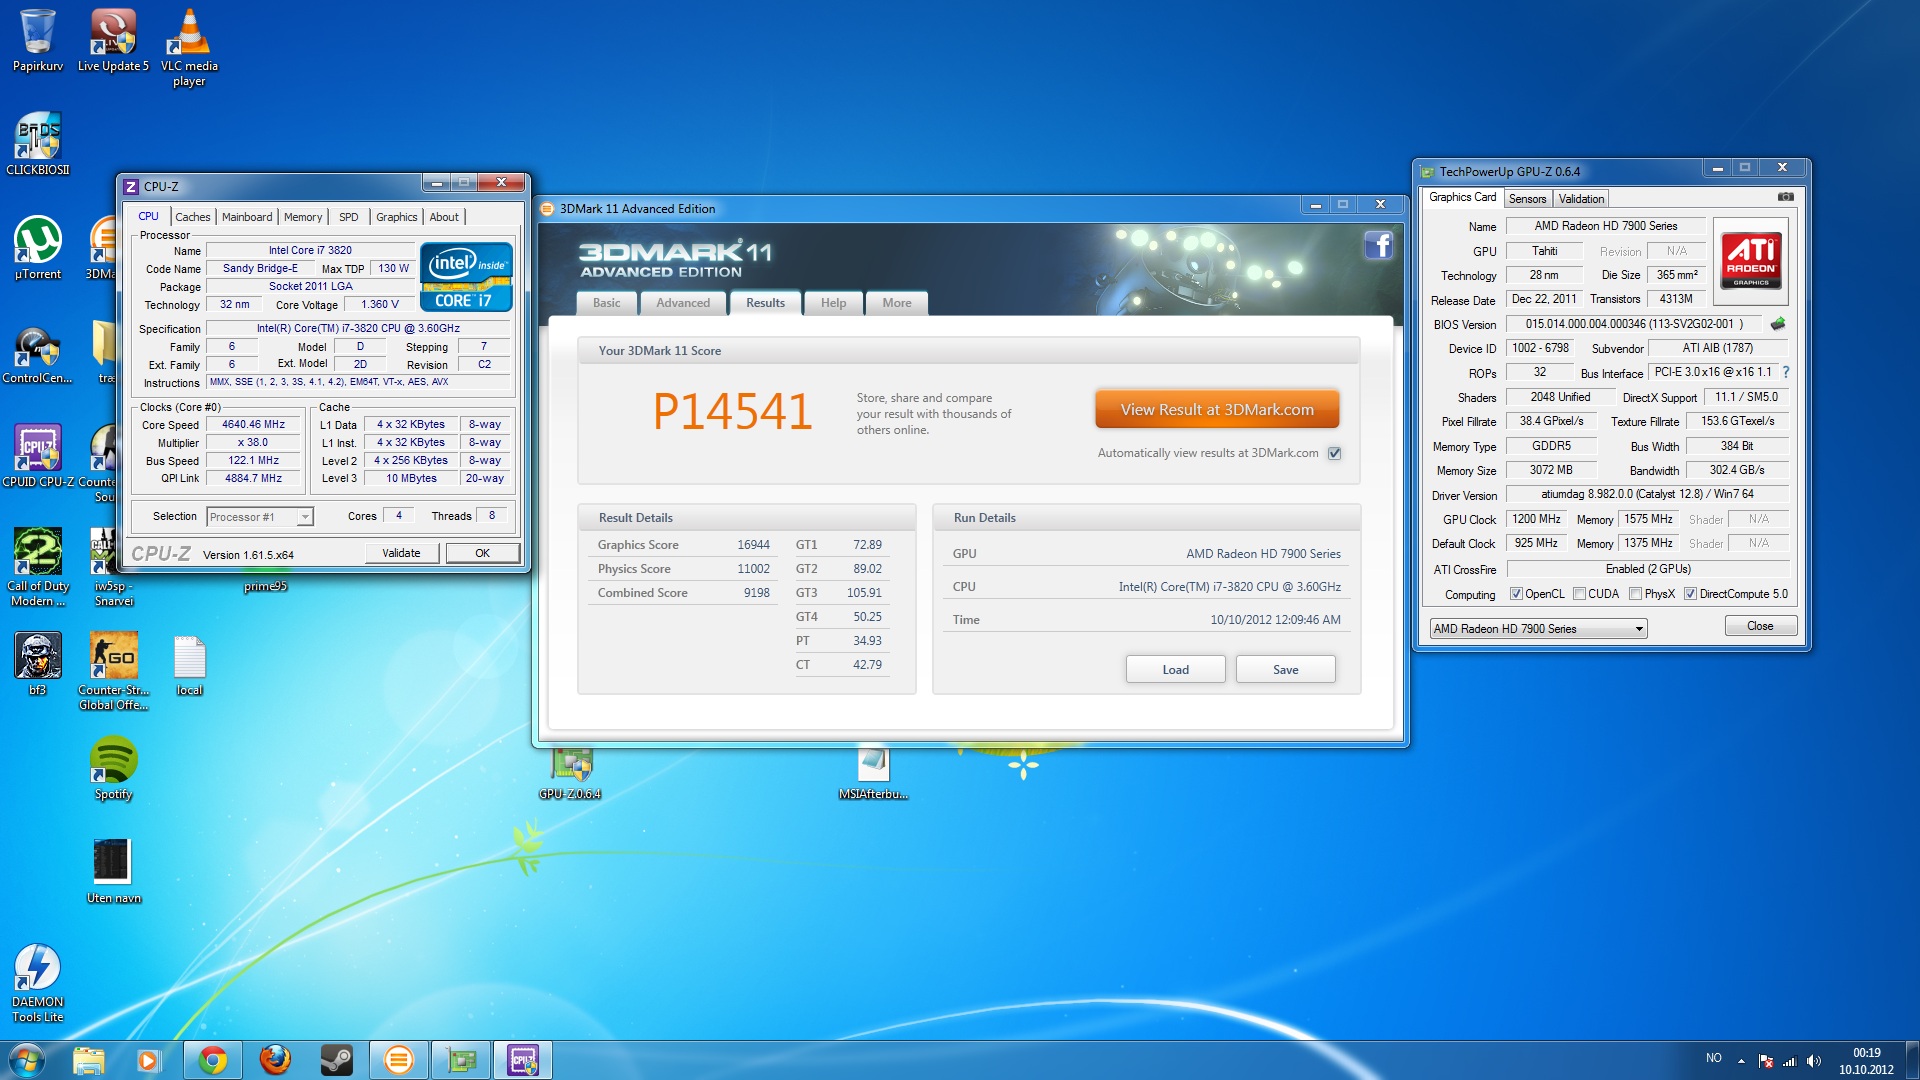This screenshot has width=1920, height=1080.
Task: Click GPU Clock 1200 MHz field in GPU-Z
Action: 1537,519
